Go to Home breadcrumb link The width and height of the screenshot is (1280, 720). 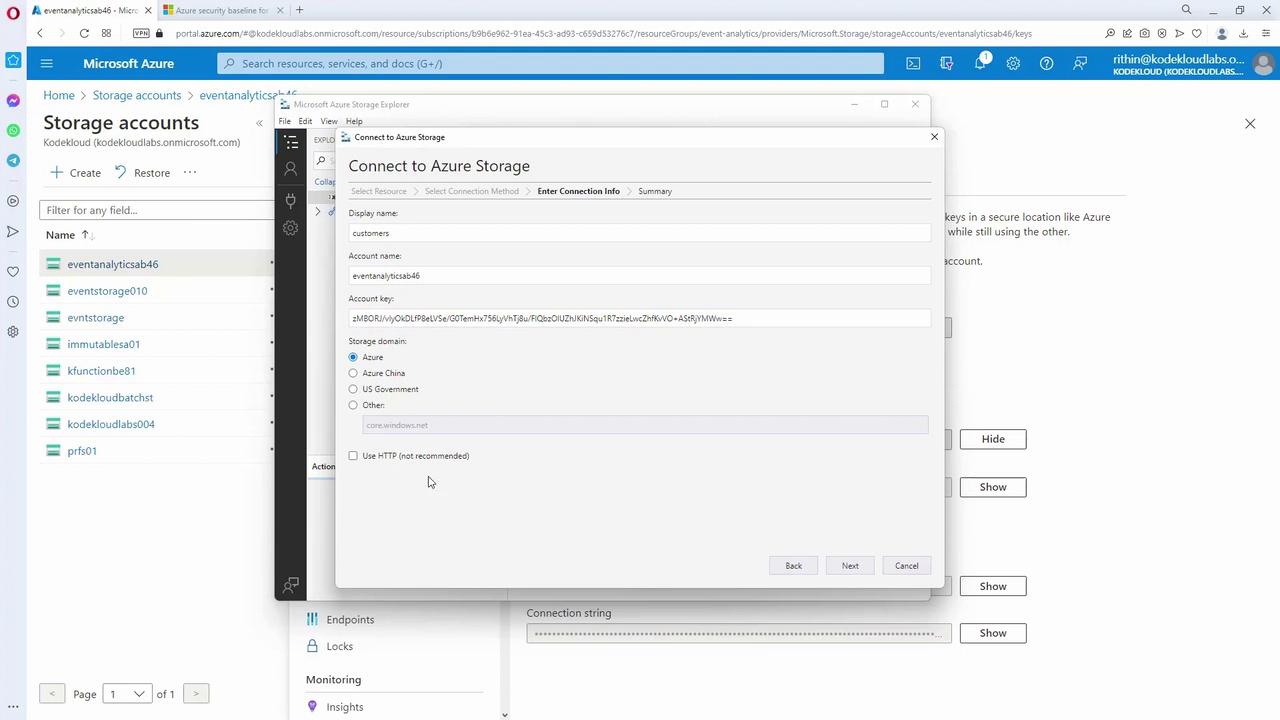(59, 95)
